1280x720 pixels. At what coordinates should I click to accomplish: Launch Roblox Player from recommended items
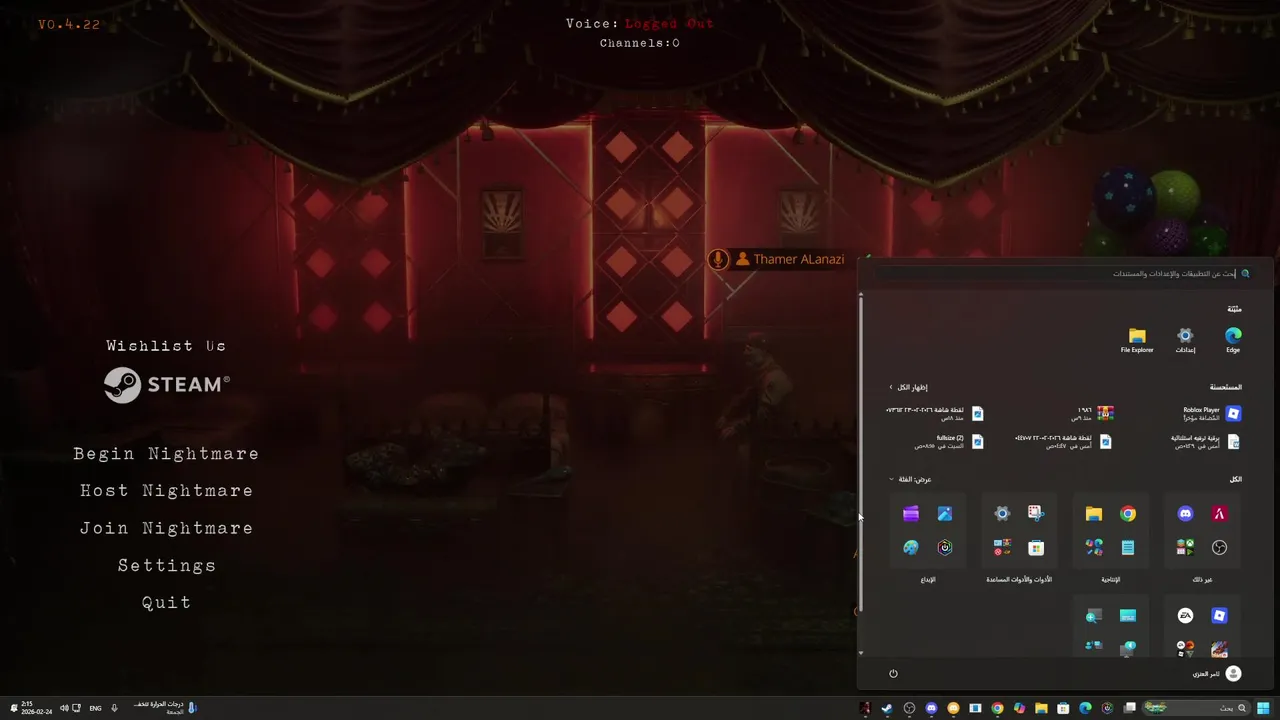[1211, 413]
